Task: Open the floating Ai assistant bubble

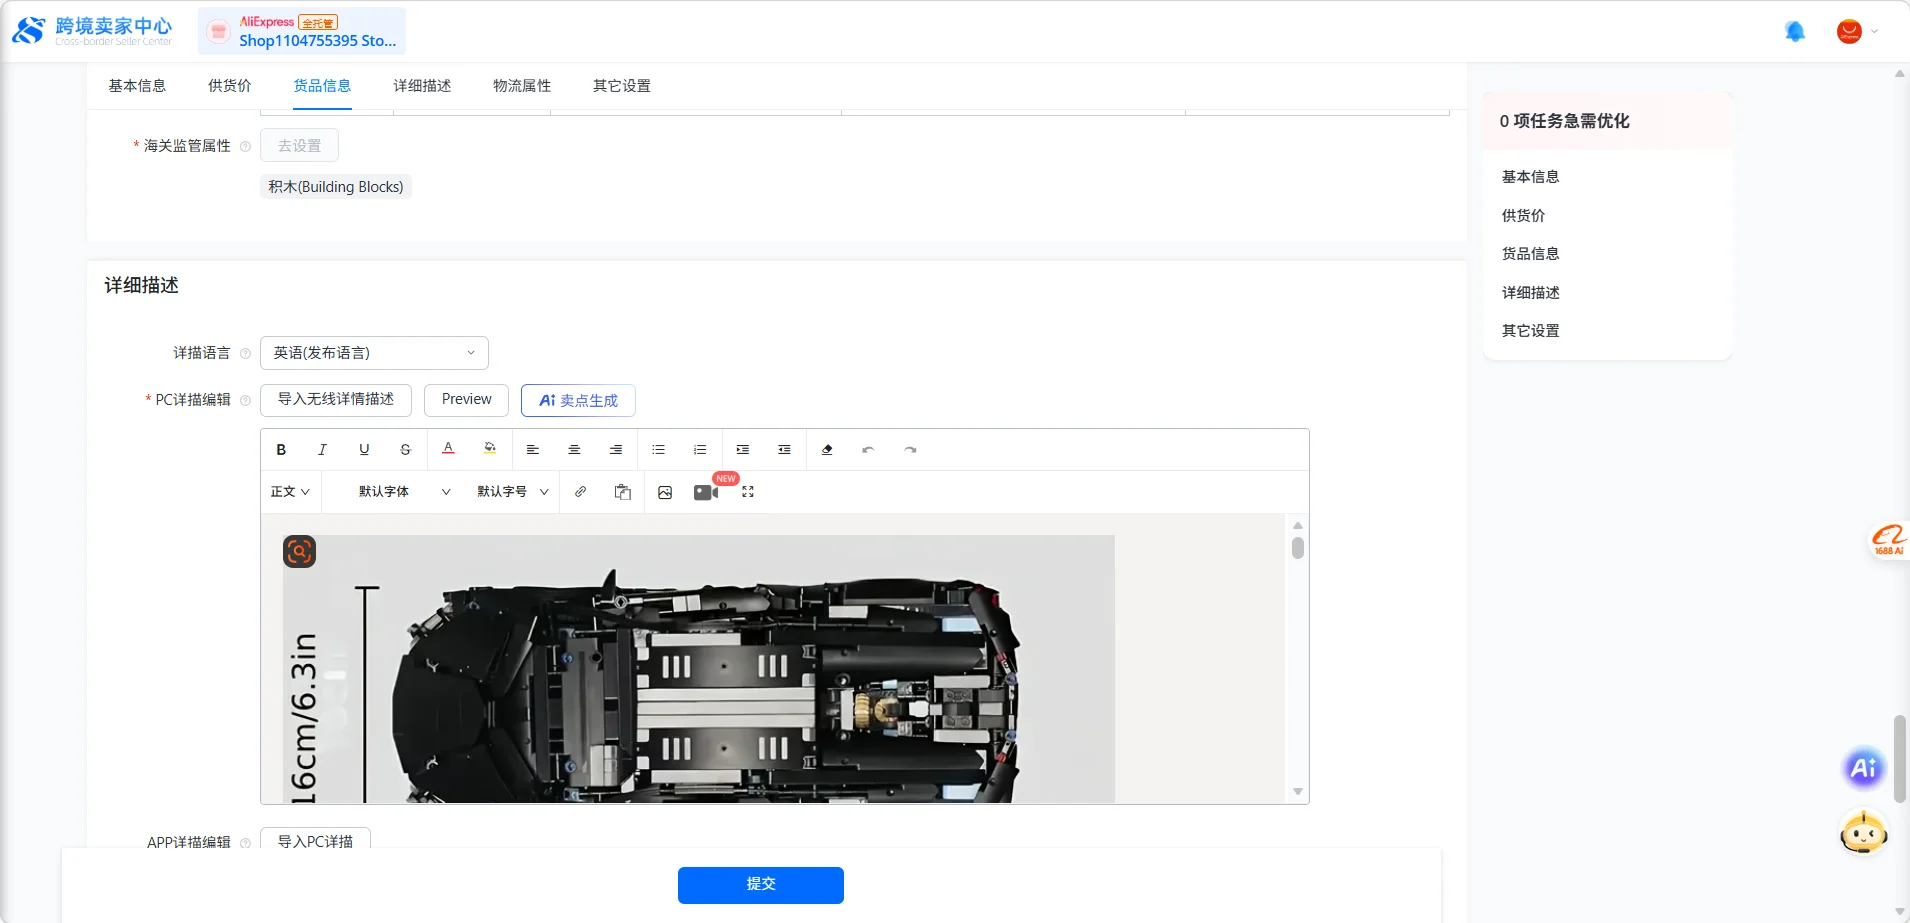Action: (1864, 768)
